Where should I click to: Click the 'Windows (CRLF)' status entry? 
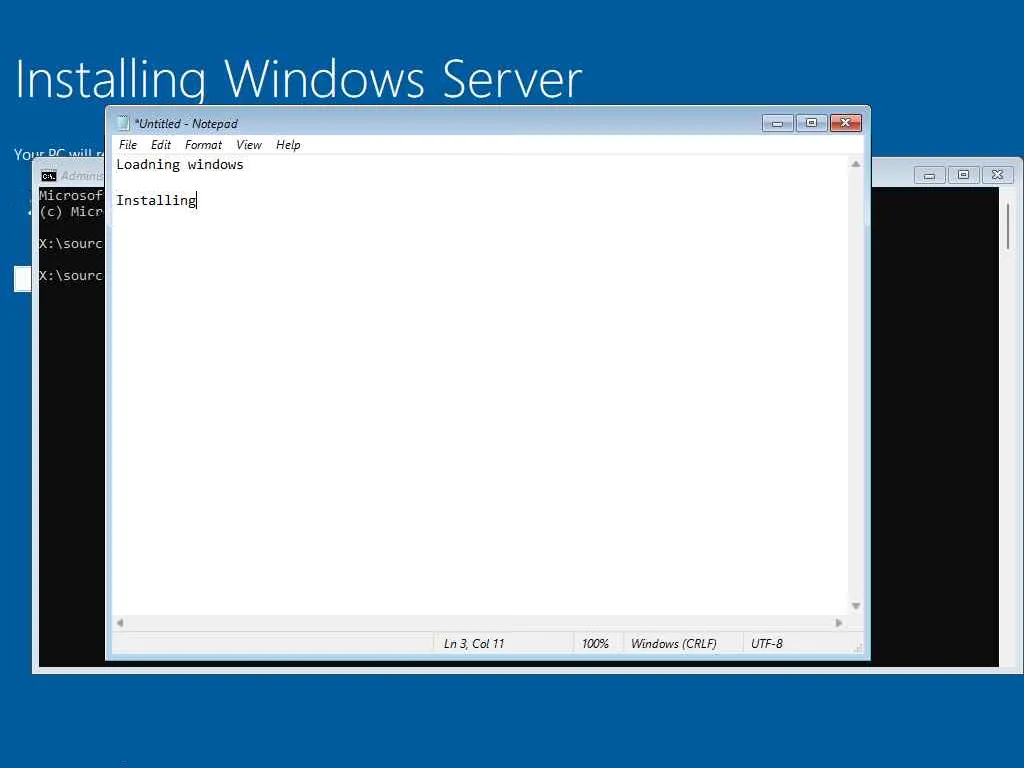coord(673,644)
